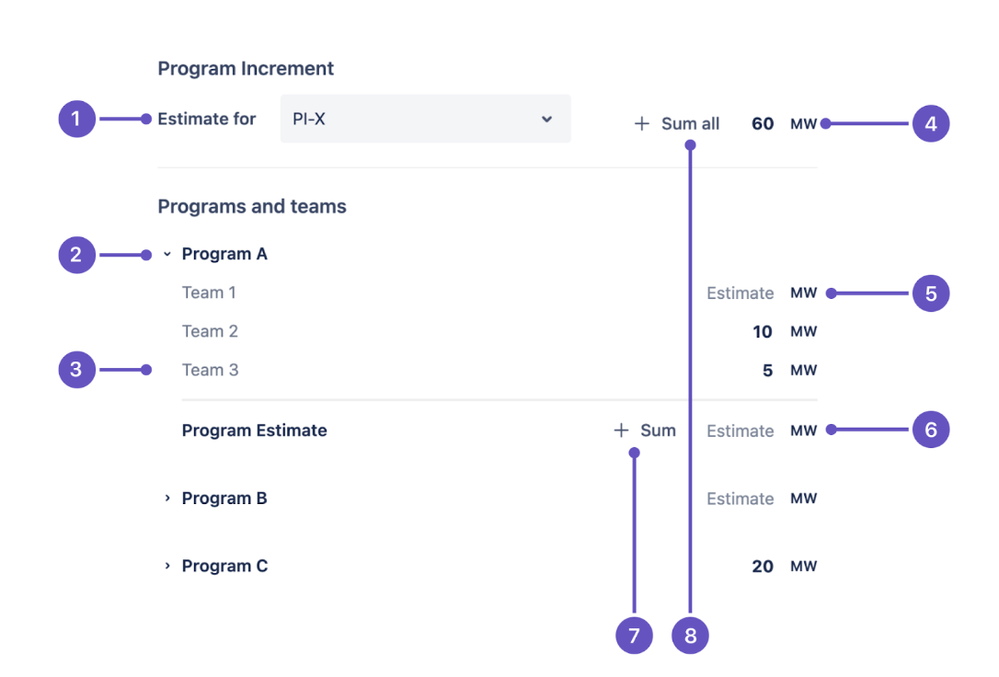Click the purple annotation marker 2
Viewport: 999px width, 677px height.
76,255
